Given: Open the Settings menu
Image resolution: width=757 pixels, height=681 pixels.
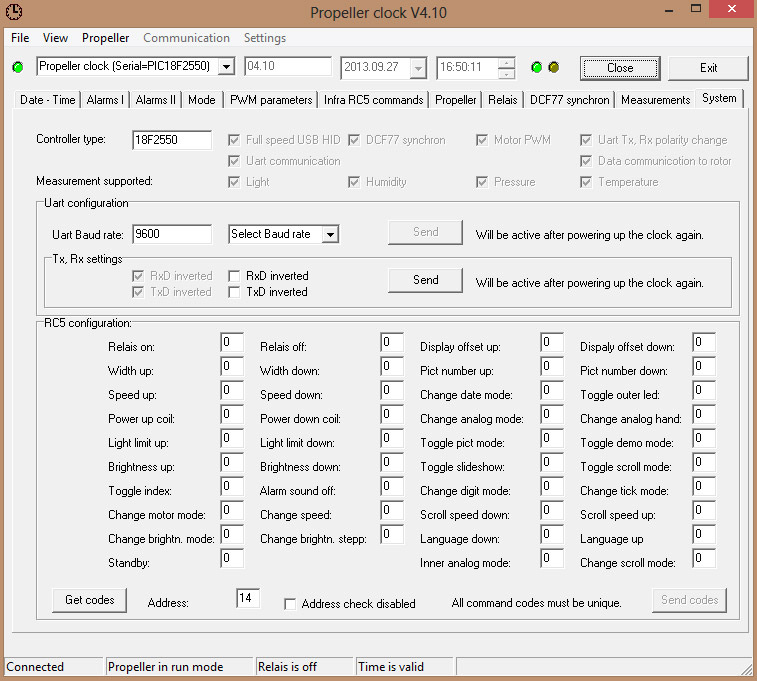Looking at the screenshot, I should (265, 38).
